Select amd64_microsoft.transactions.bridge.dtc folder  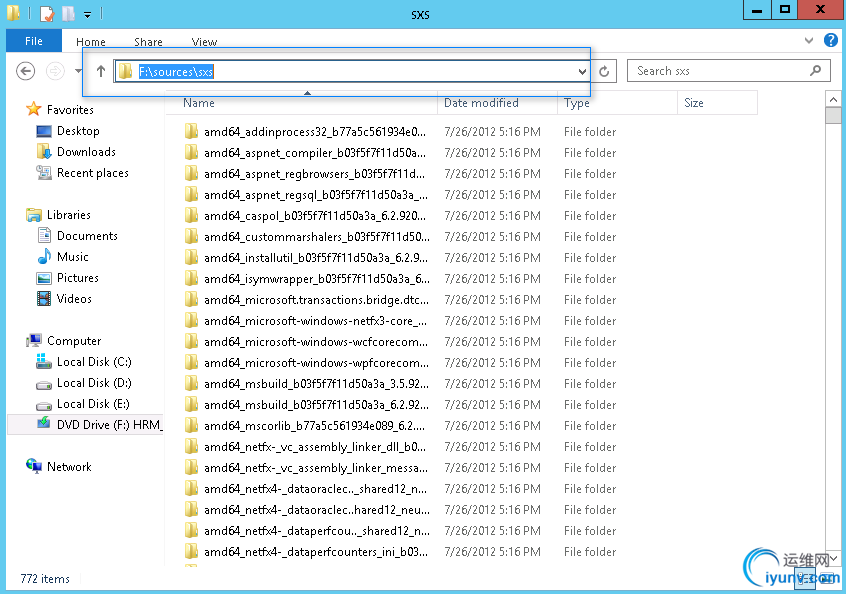tap(316, 299)
